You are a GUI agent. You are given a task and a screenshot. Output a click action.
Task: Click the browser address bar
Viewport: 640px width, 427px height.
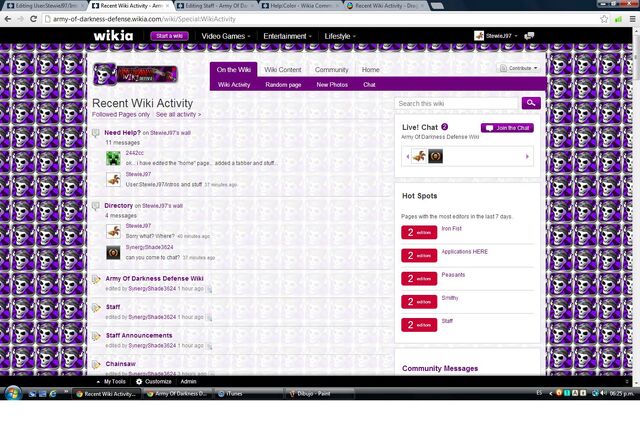point(320,19)
